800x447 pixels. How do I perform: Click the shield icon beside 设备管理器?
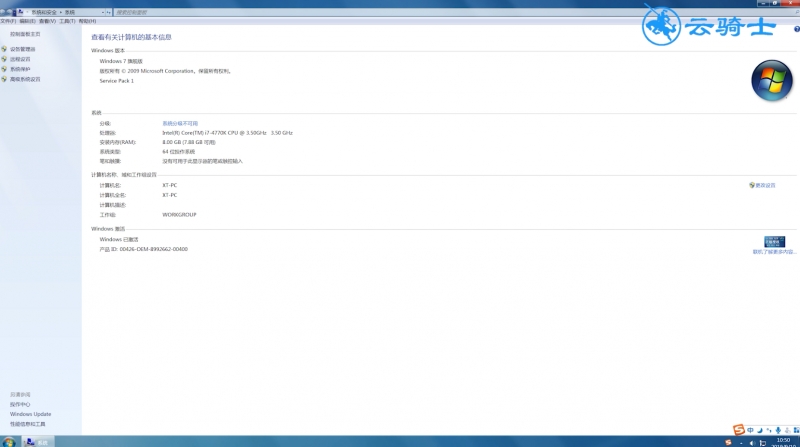pos(4,49)
